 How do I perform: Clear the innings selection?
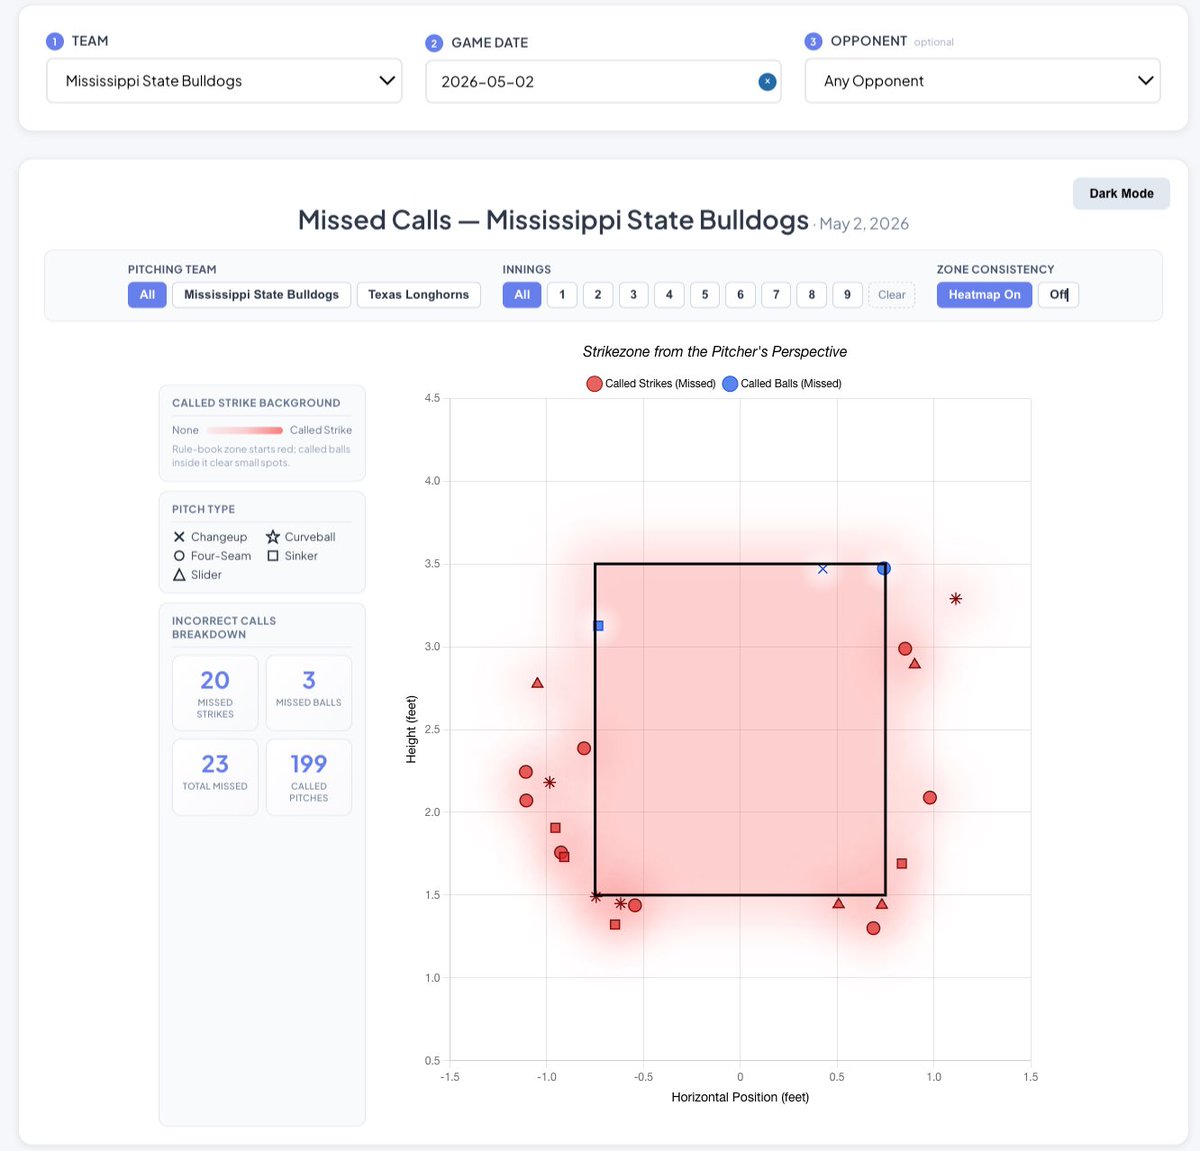891,295
